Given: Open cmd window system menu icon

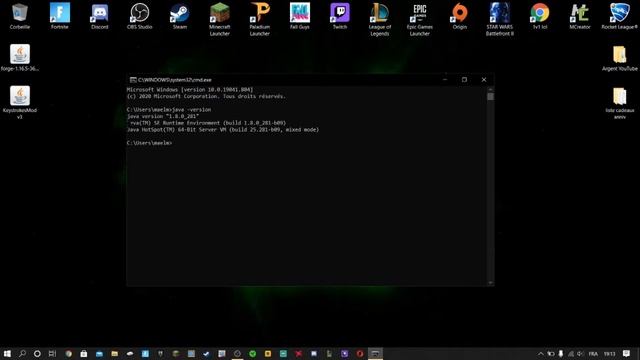Looking at the screenshot, I should 133,80.
